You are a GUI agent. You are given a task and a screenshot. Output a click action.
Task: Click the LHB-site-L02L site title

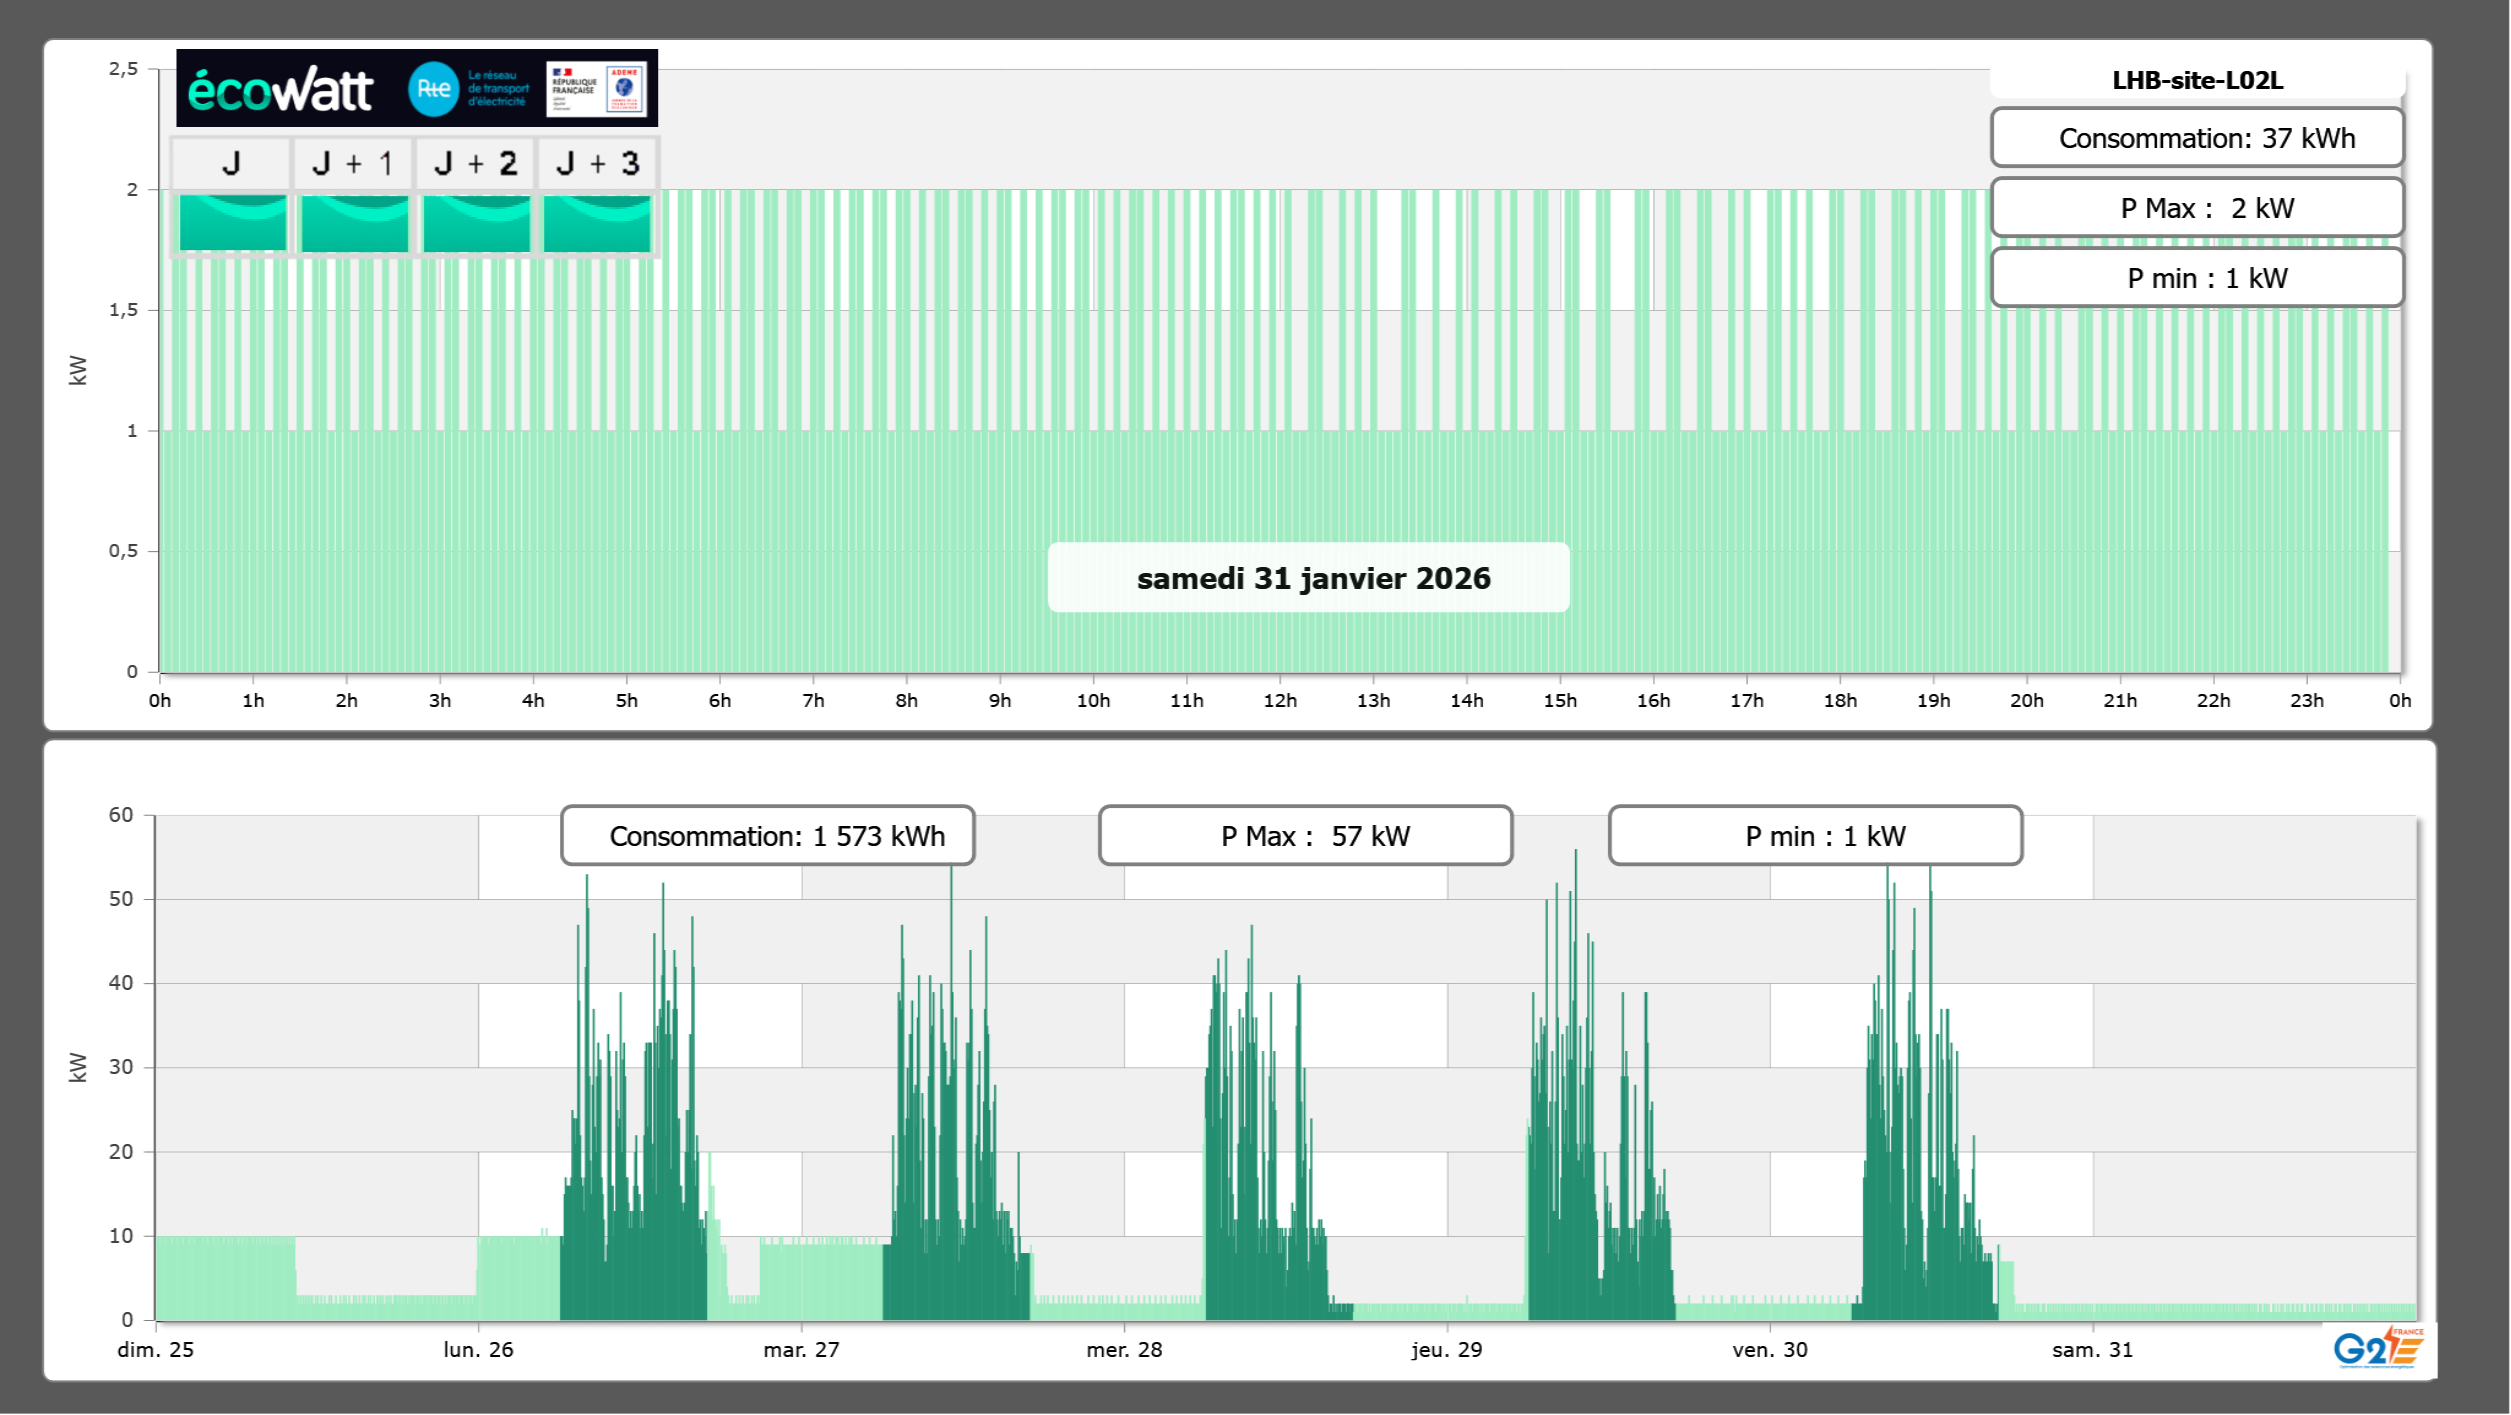pyautogui.click(x=2197, y=80)
